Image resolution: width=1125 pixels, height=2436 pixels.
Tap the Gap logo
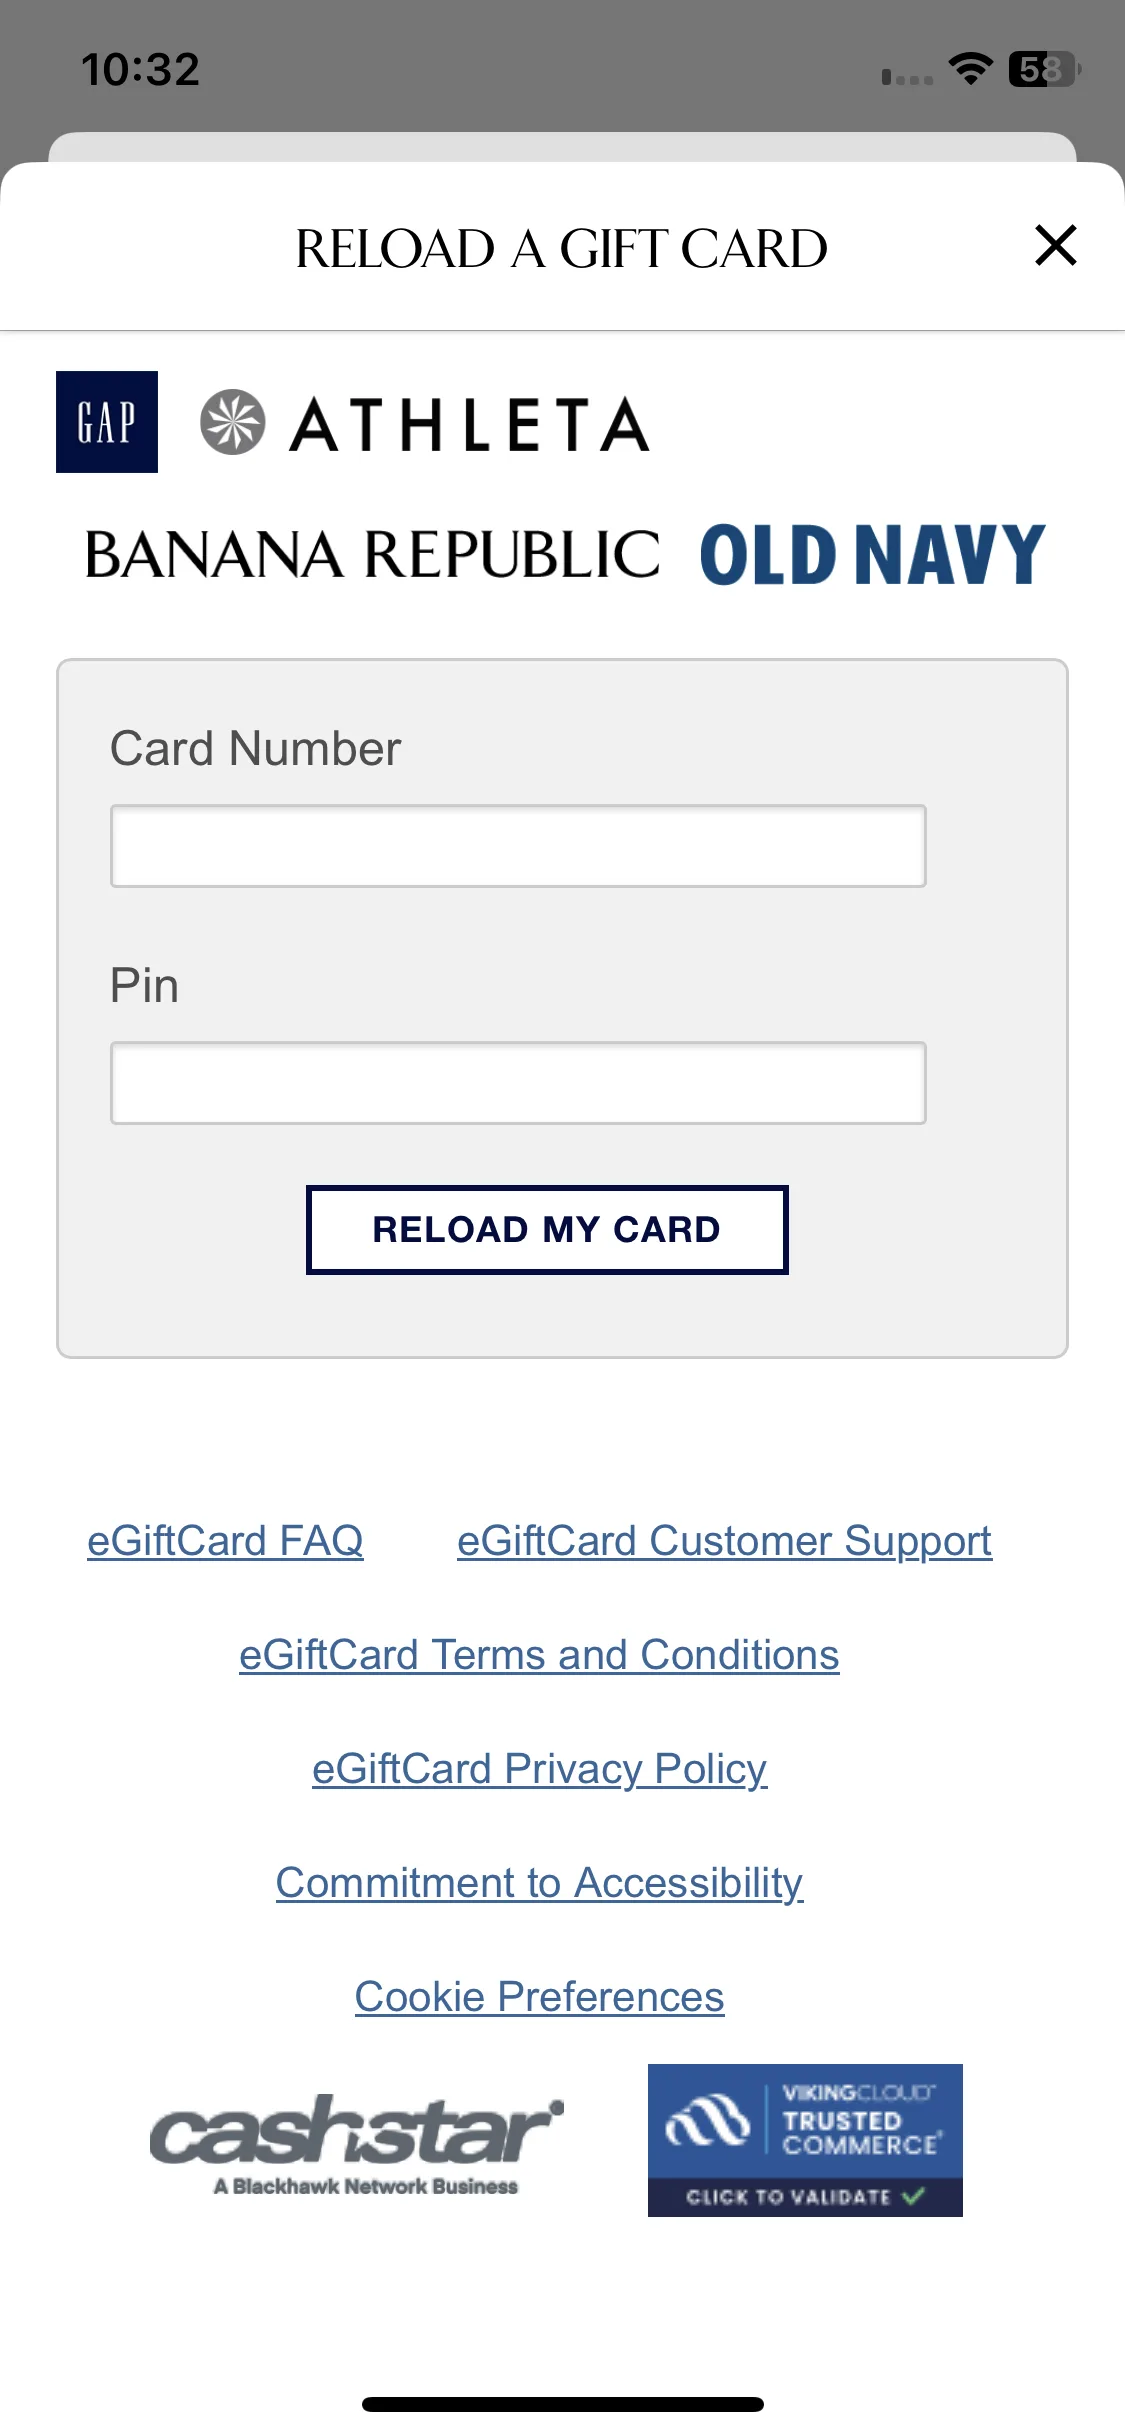107,422
